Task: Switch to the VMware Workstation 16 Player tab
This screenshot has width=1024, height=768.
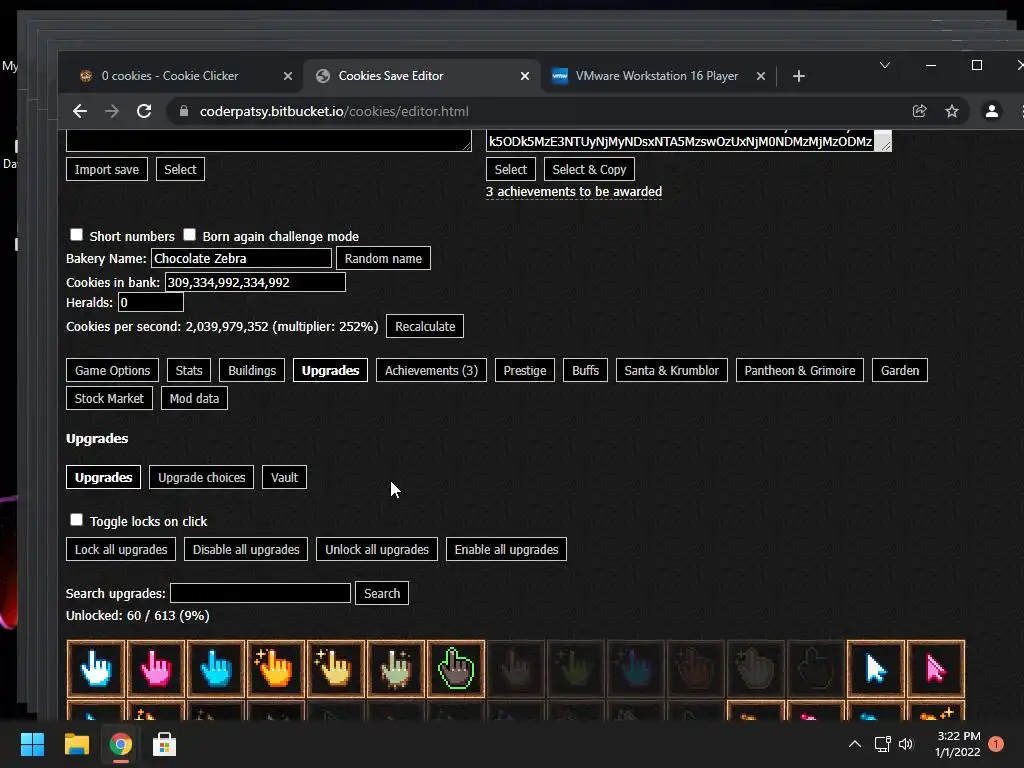Action: pyautogui.click(x=656, y=76)
